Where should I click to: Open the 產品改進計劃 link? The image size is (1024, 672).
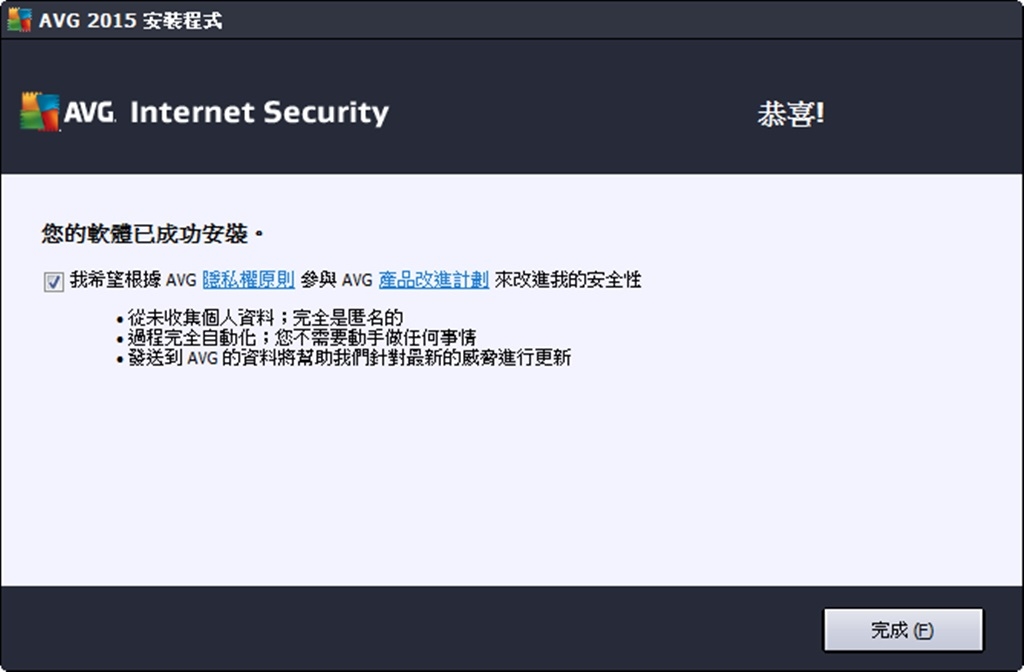click(434, 280)
